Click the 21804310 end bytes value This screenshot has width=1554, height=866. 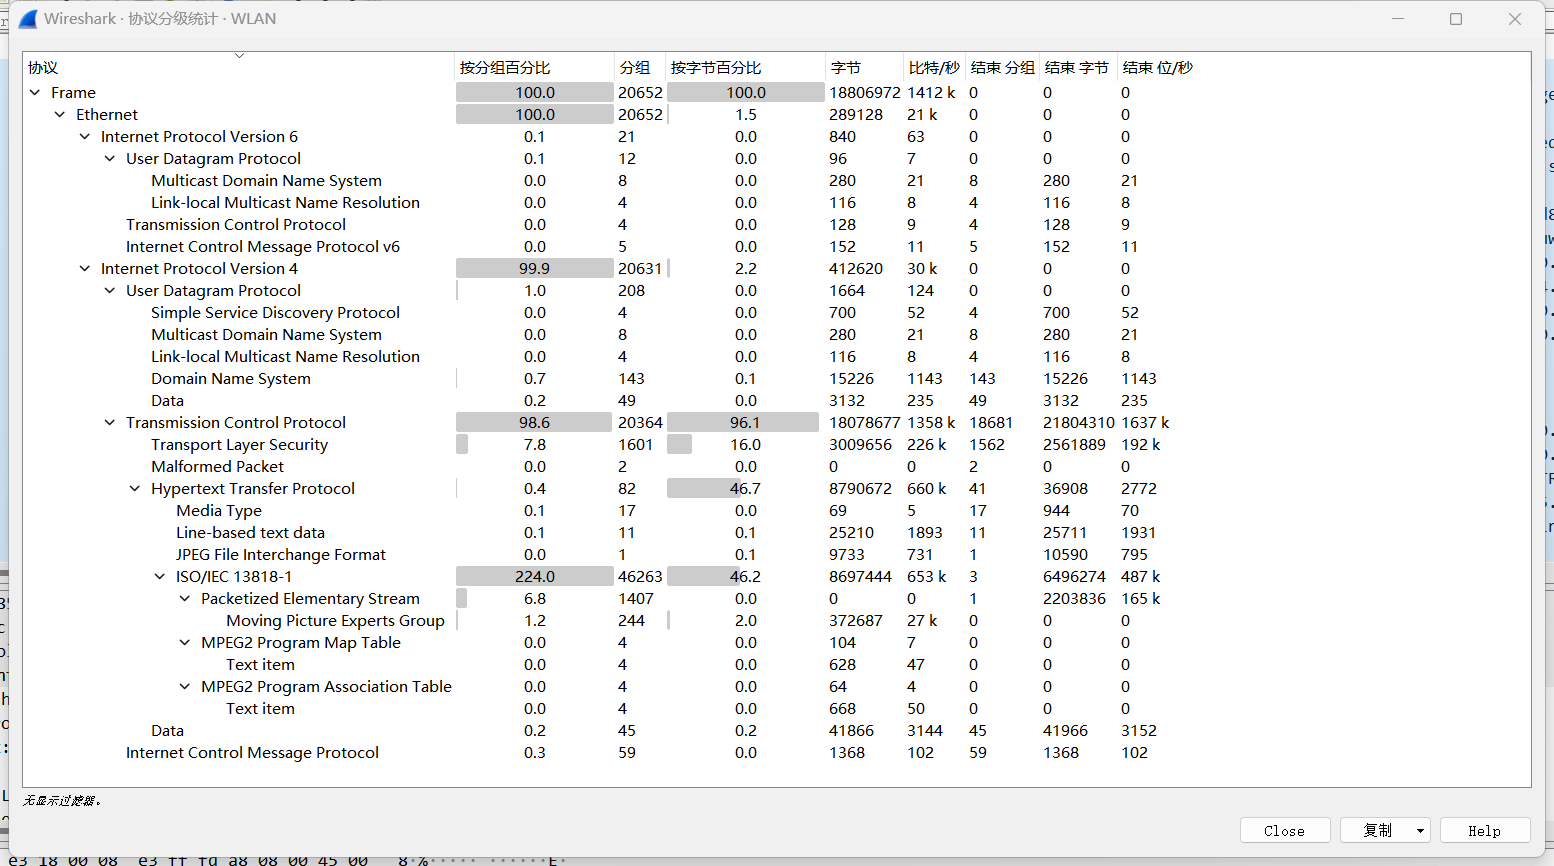1078,423
